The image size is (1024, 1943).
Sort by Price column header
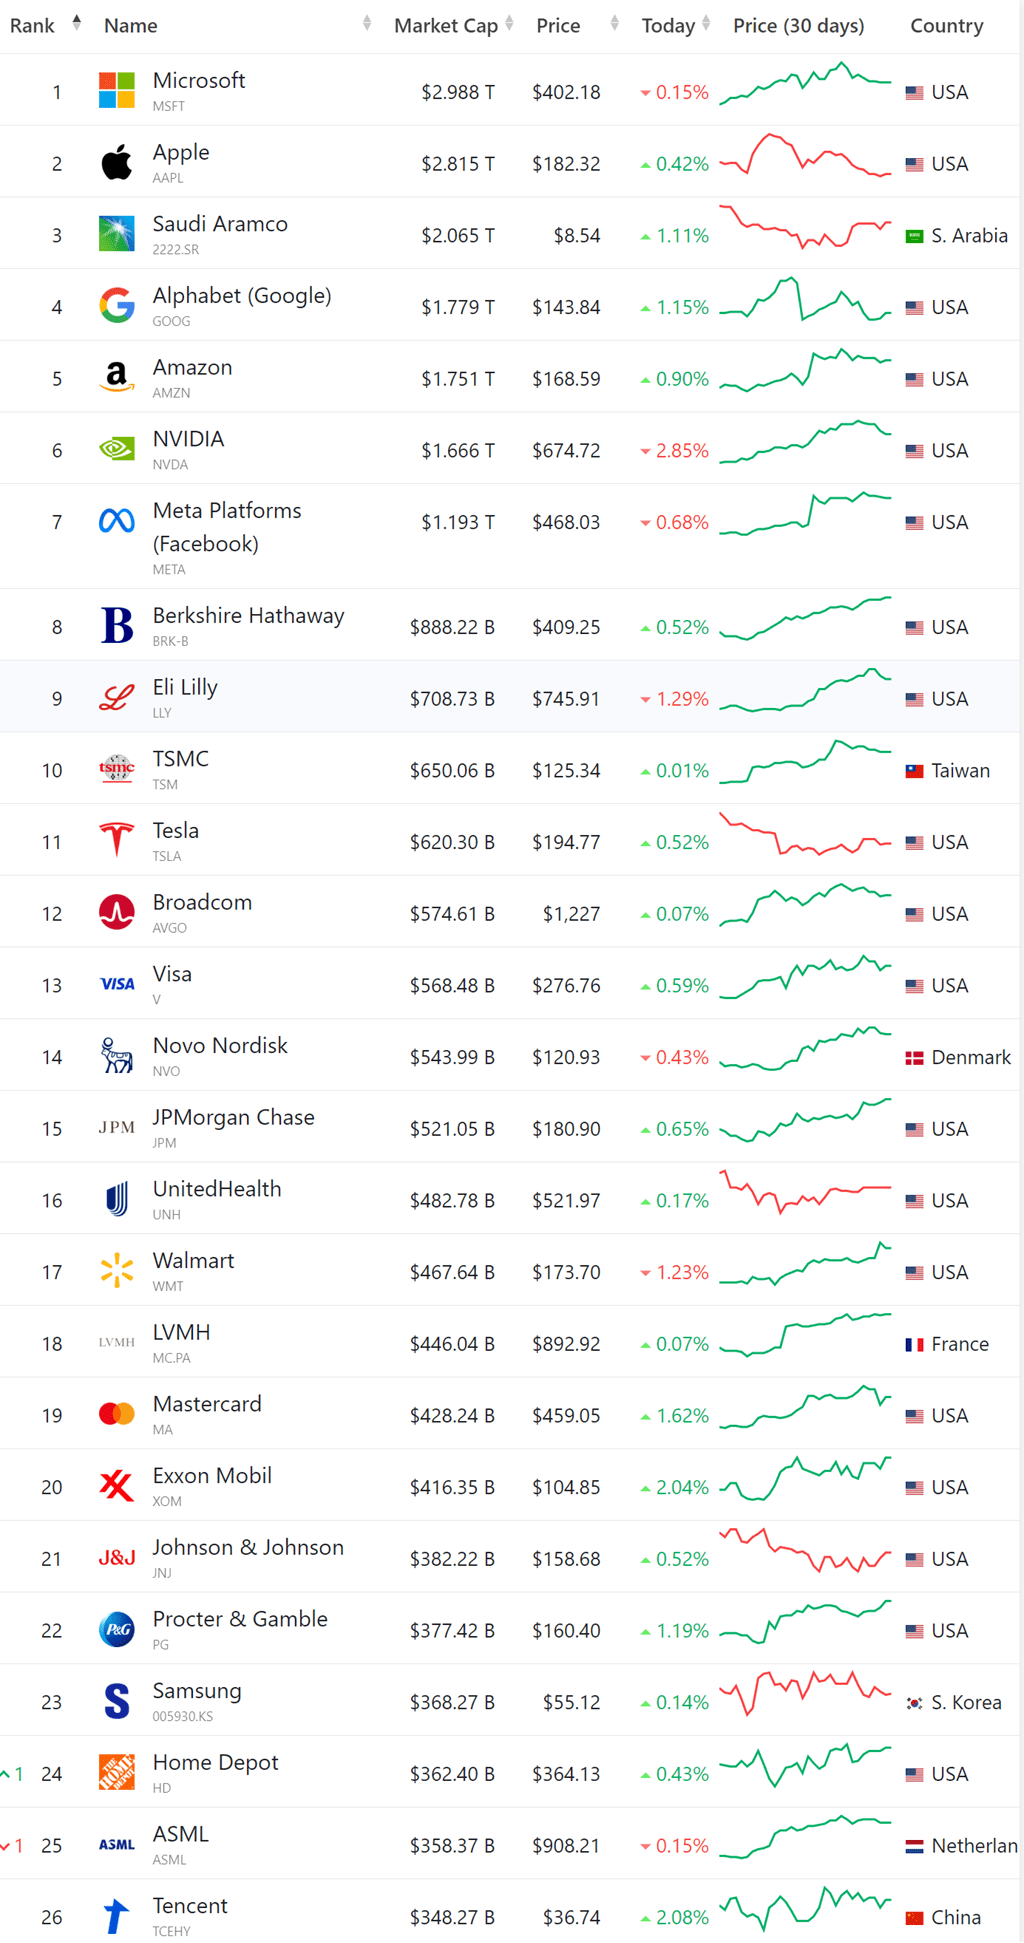(558, 26)
